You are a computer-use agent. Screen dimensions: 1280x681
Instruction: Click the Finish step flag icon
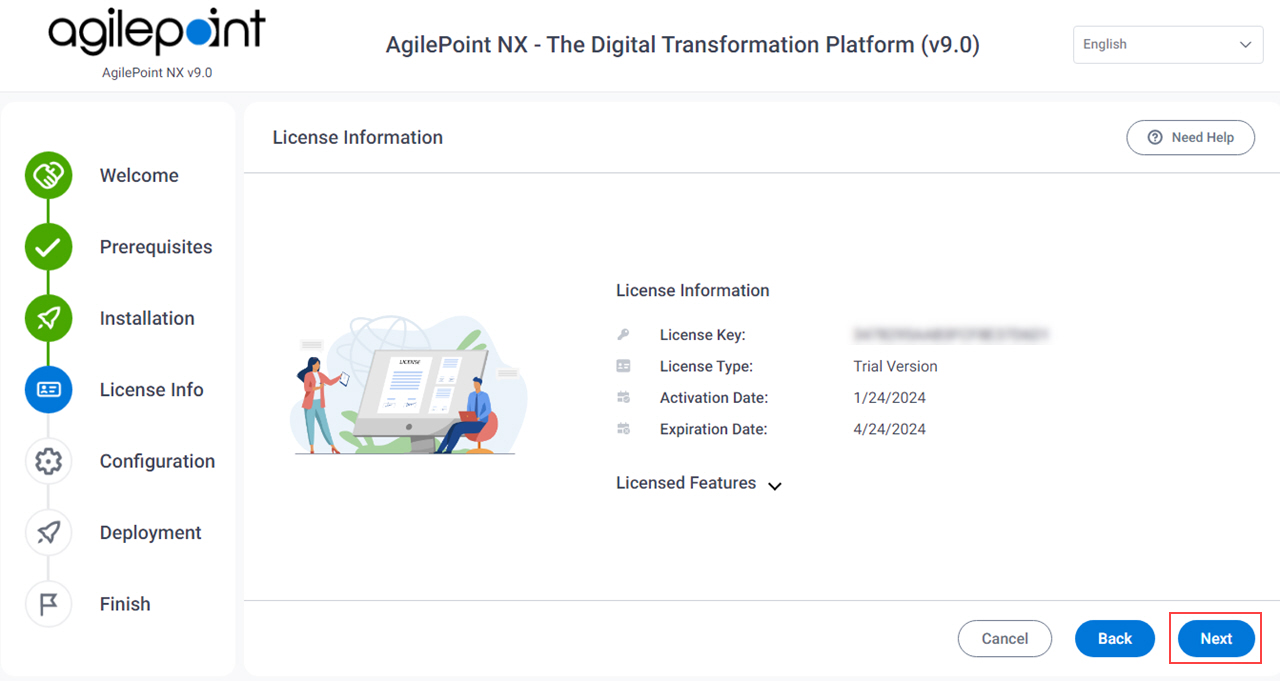[48, 604]
